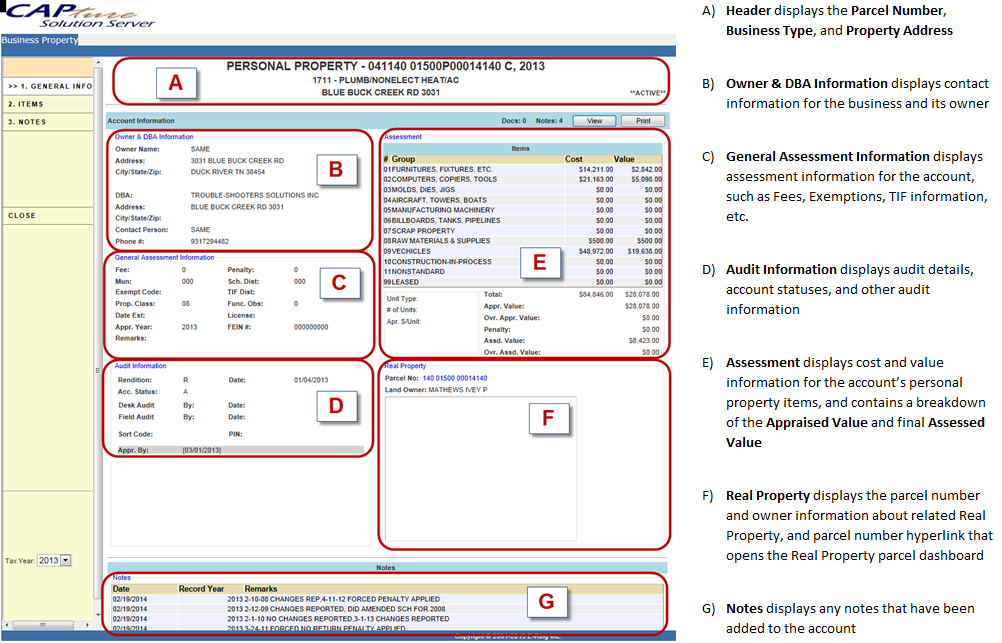Click the Print button

coord(643,121)
